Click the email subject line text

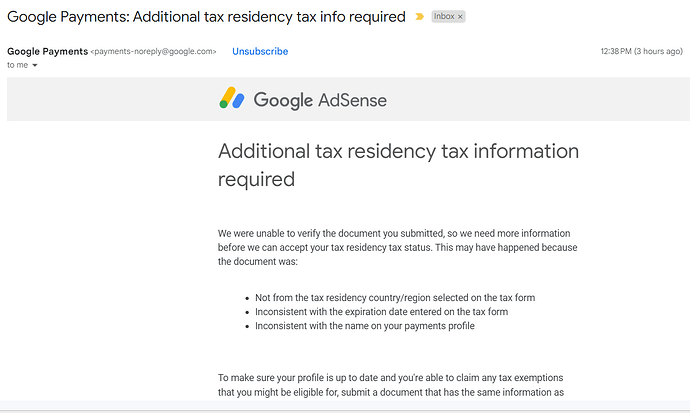coord(206,17)
